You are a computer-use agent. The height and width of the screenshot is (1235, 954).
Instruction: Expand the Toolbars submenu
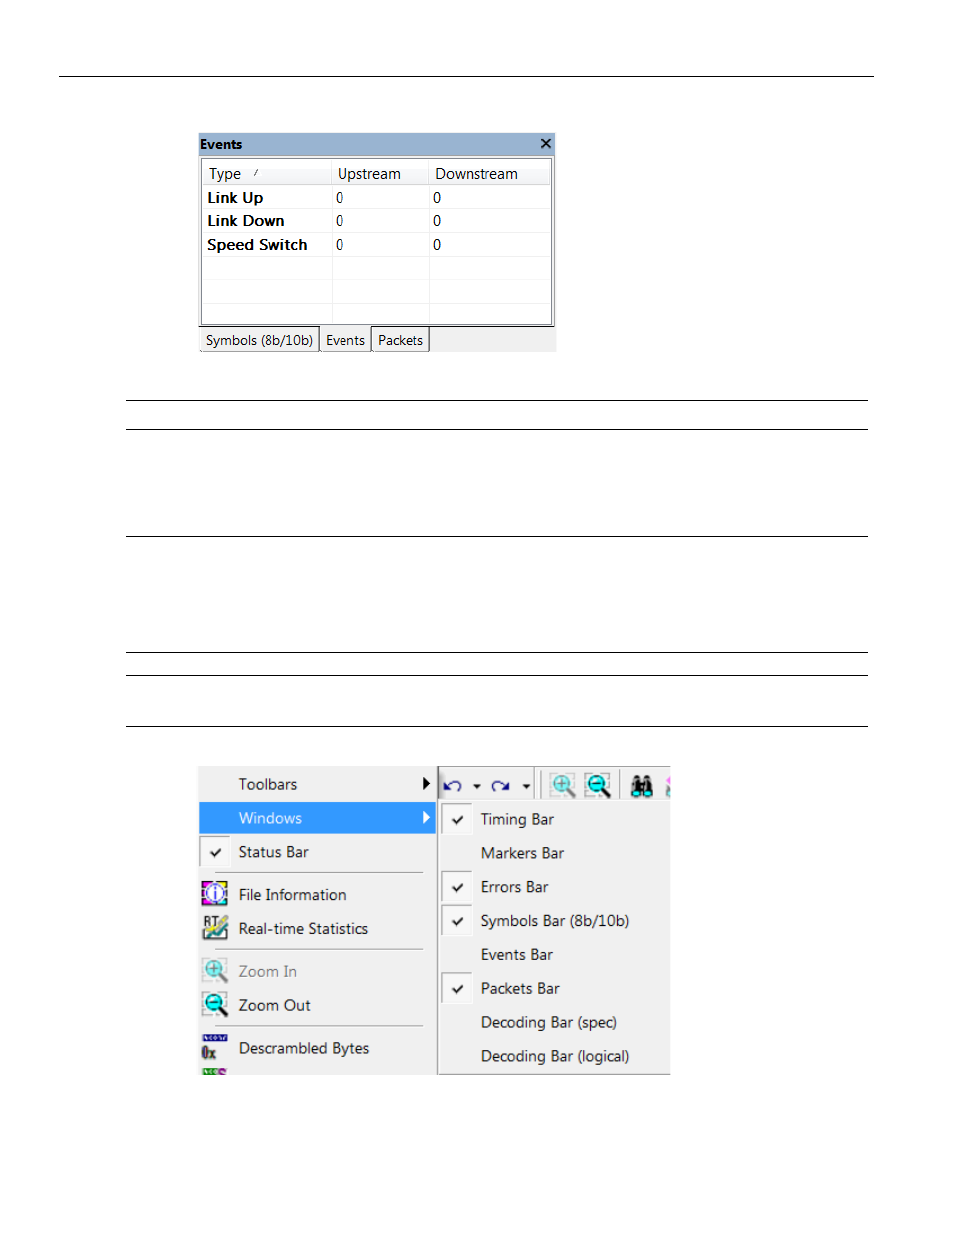click(x=318, y=784)
